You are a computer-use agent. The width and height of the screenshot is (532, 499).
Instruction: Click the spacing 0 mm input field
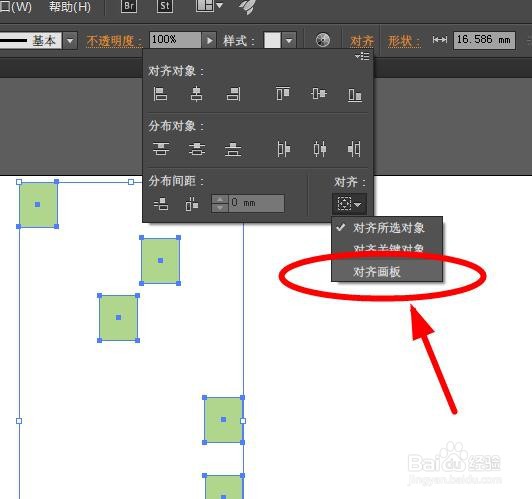click(x=256, y=203)
